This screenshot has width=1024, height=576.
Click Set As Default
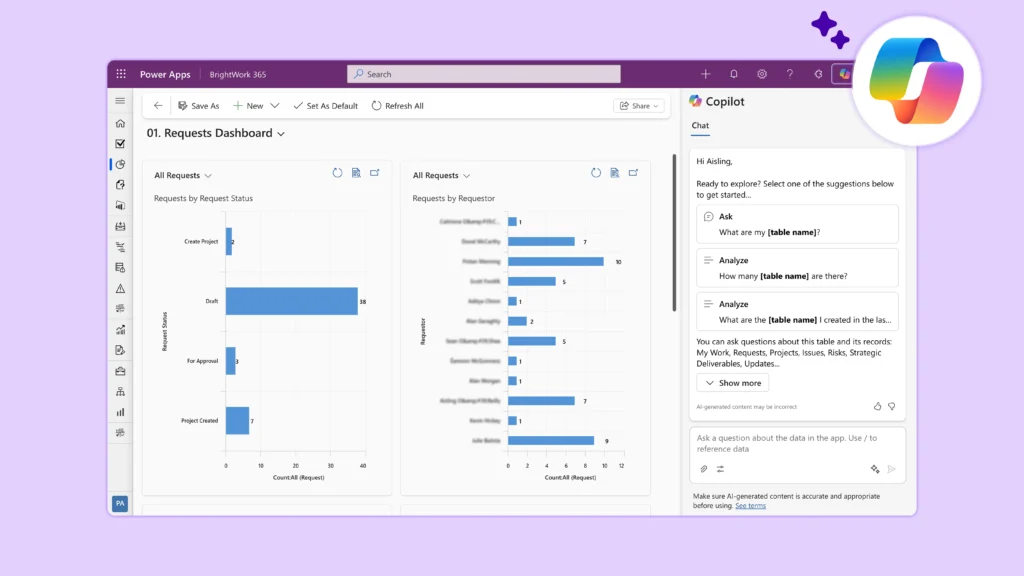click(x=325, y=106)
